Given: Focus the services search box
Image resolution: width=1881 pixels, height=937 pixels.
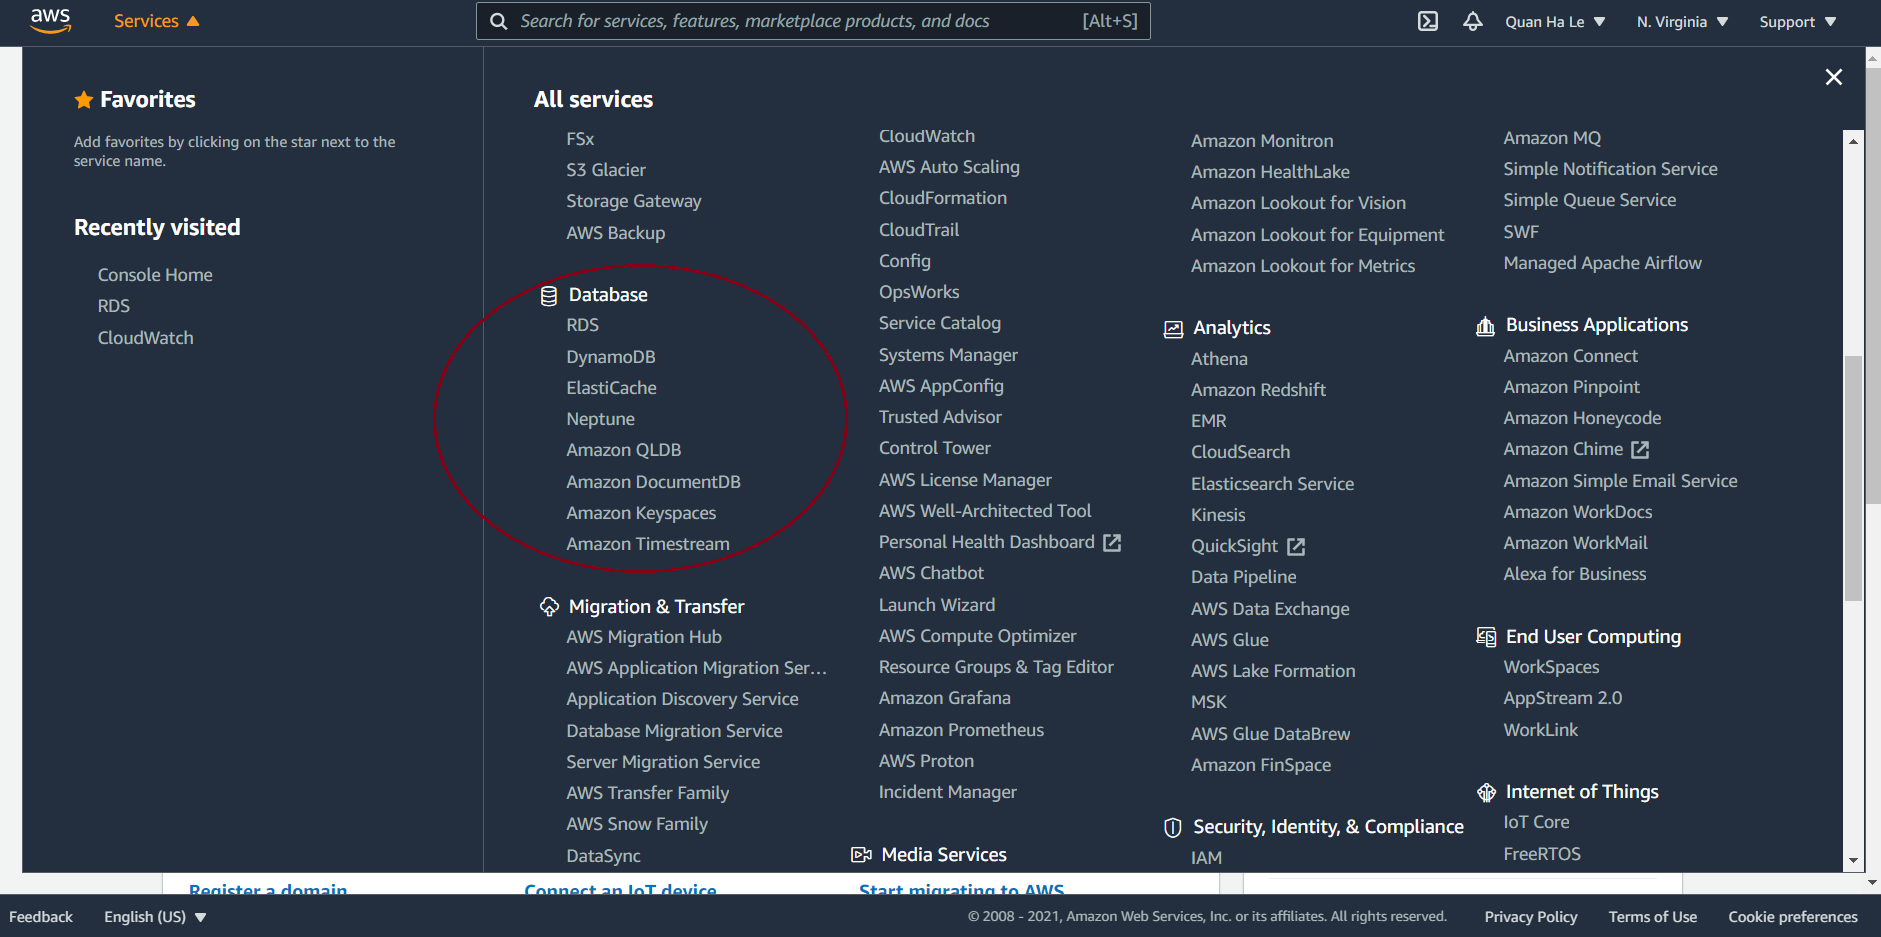Looking at the screenshot, I should click(x=813, y=21).
